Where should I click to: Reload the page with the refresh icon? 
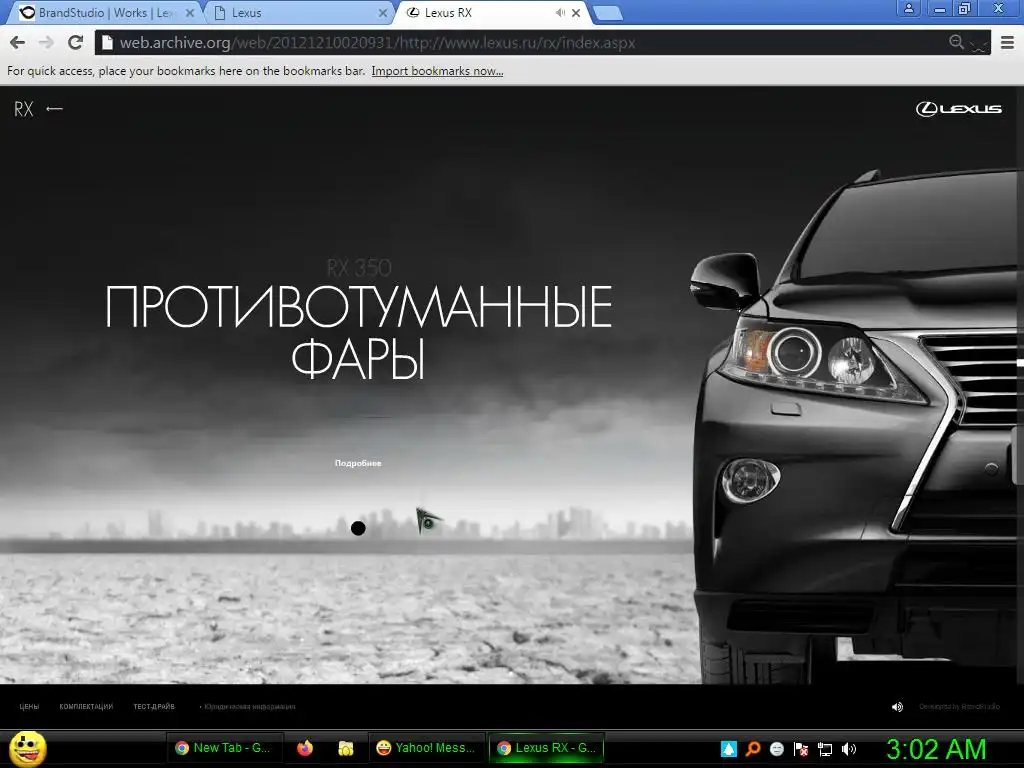(x=76, y=43)
